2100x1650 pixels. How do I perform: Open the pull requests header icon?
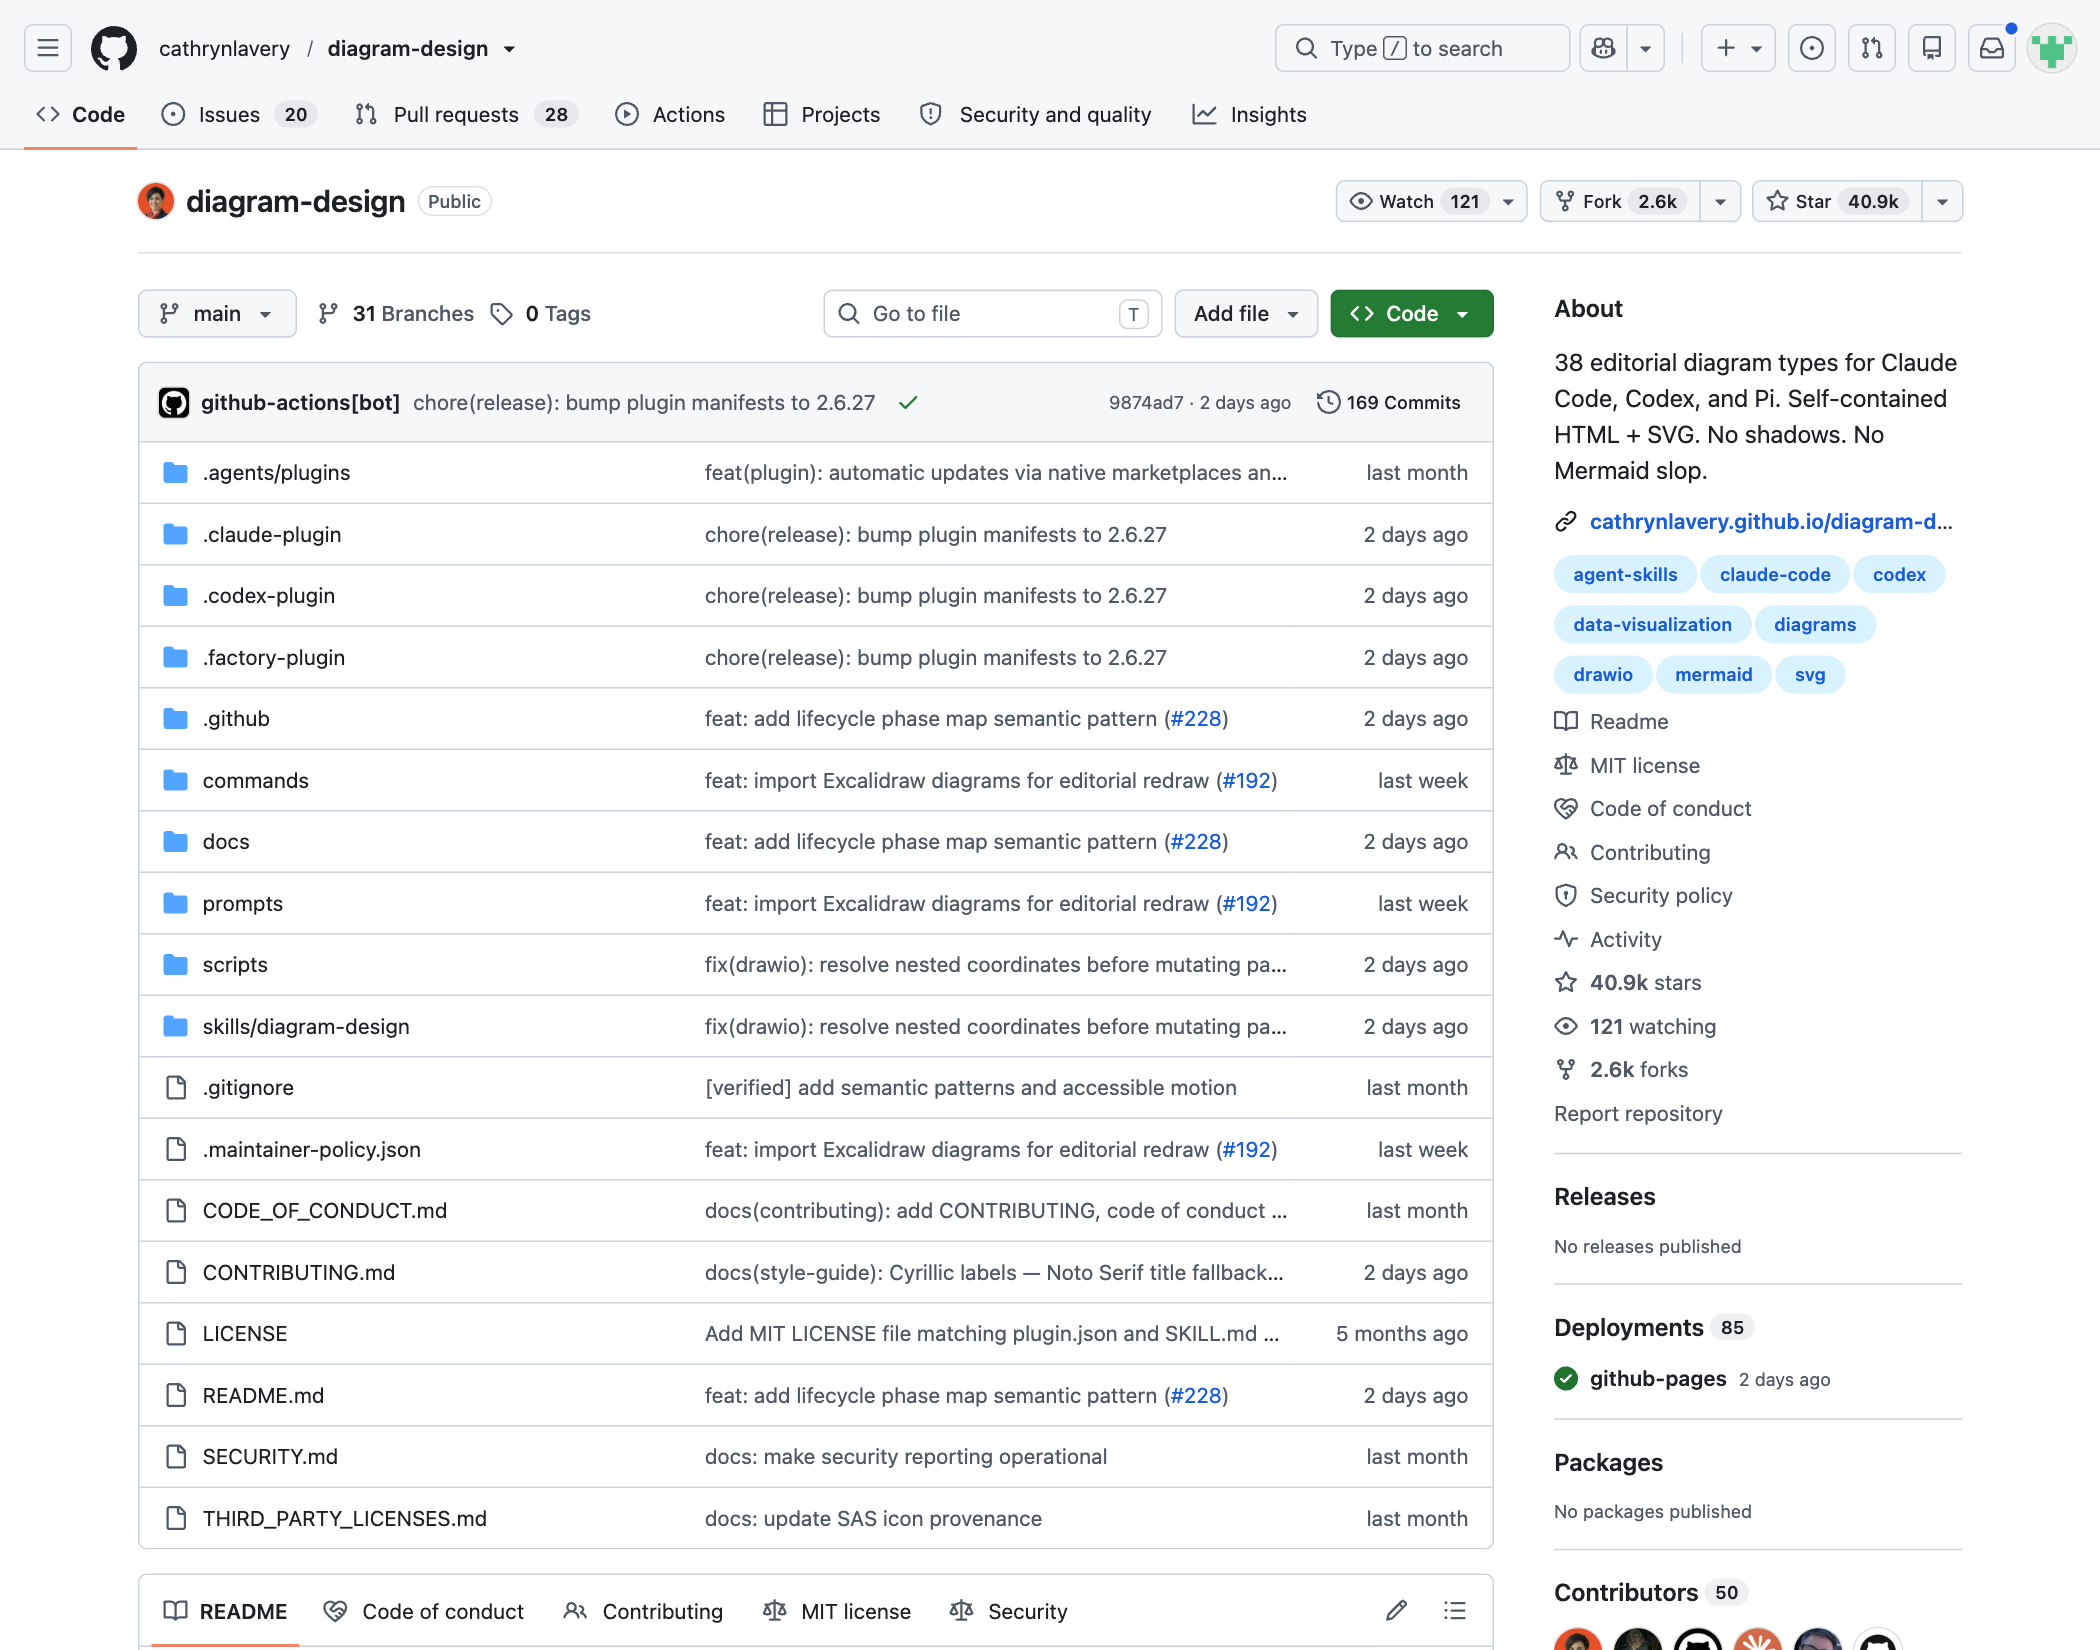click(1871, 48)
